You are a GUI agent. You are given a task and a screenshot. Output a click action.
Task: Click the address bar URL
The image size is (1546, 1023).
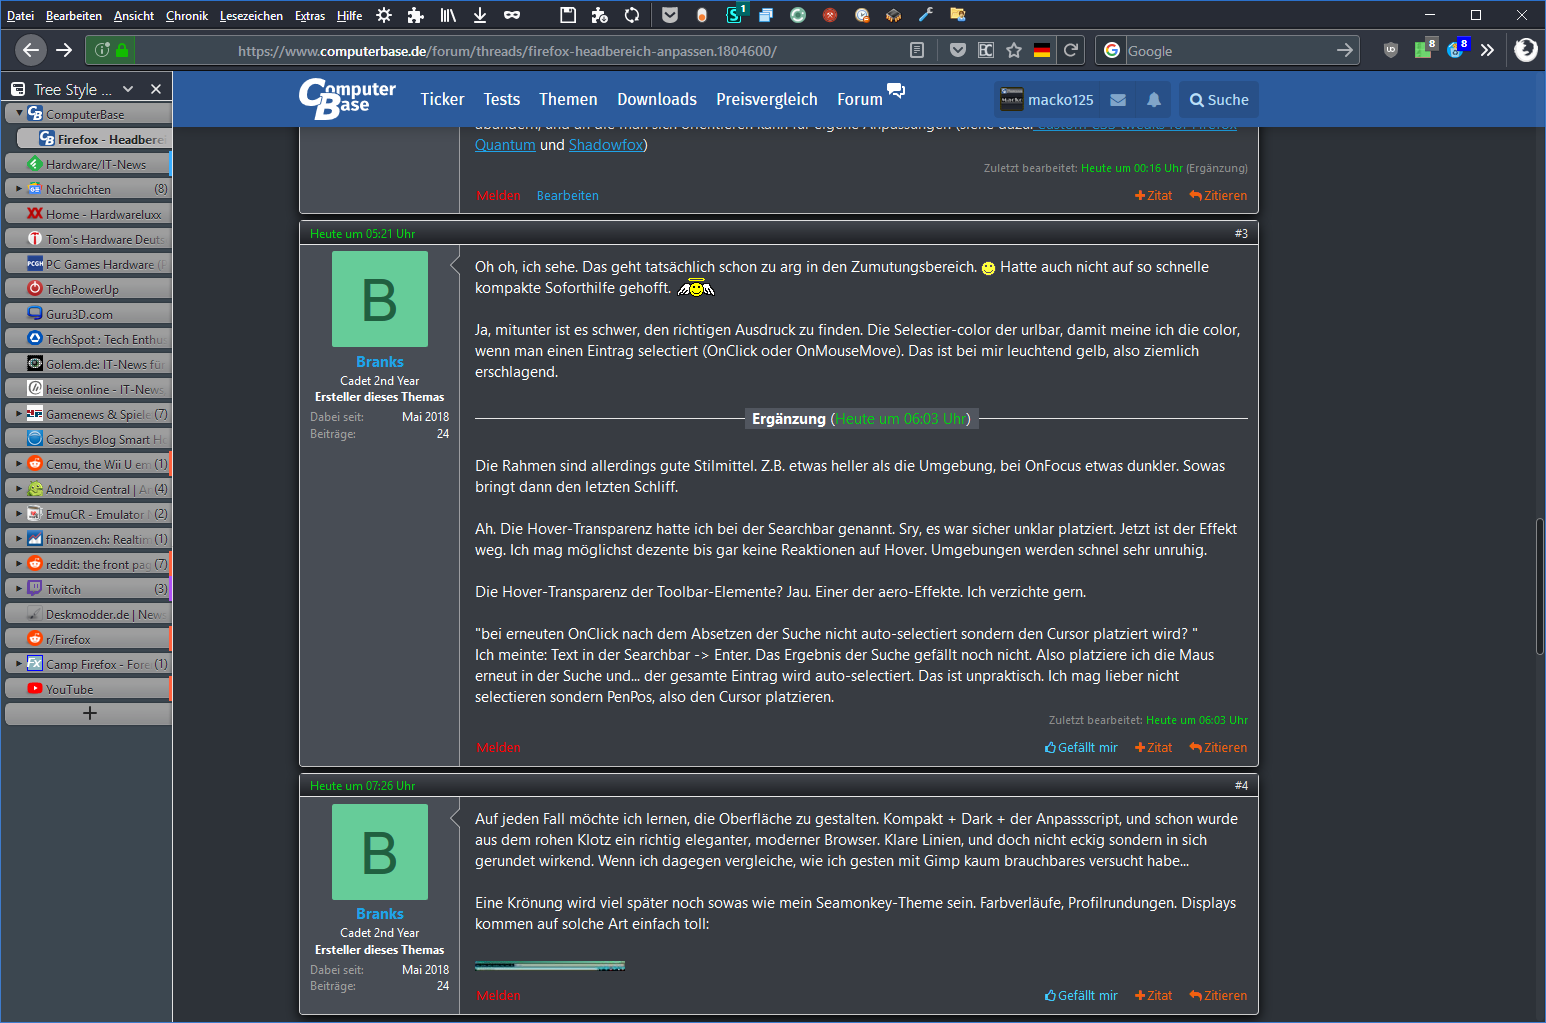(x=507, y=50)
